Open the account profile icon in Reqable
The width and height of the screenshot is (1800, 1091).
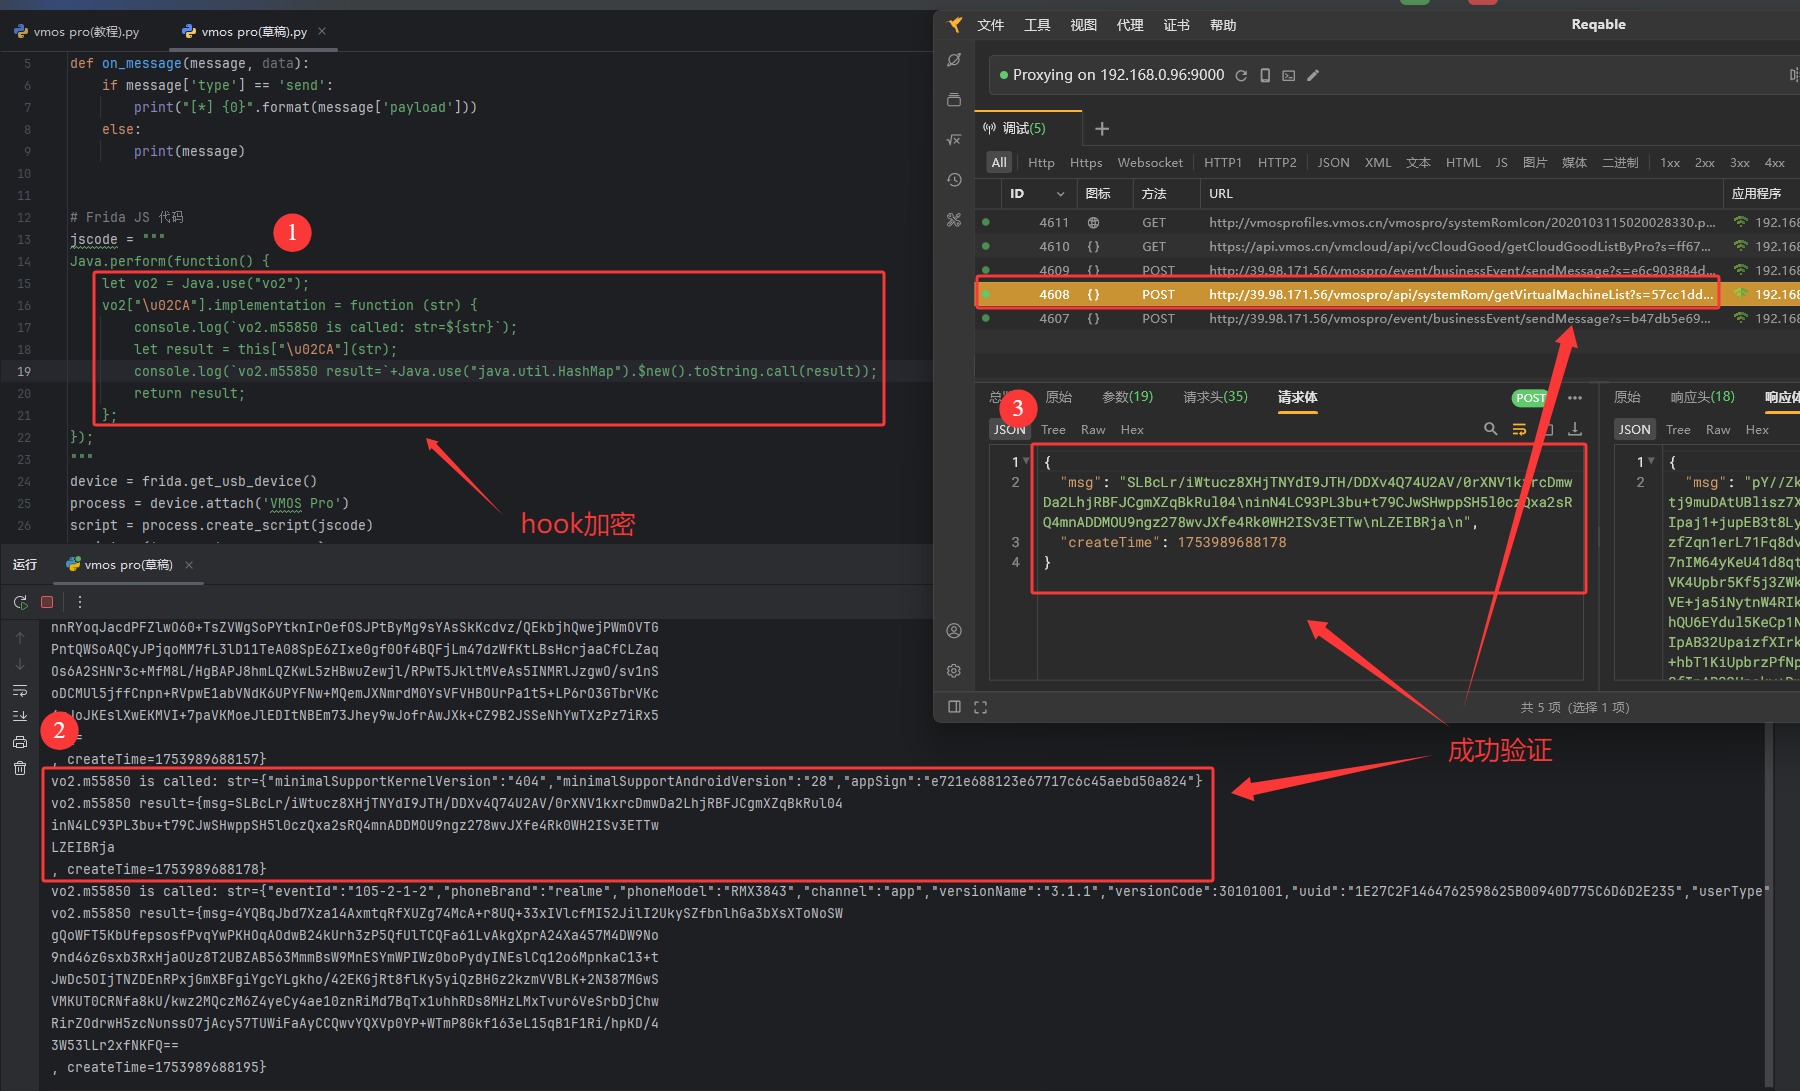pos(954,631)
